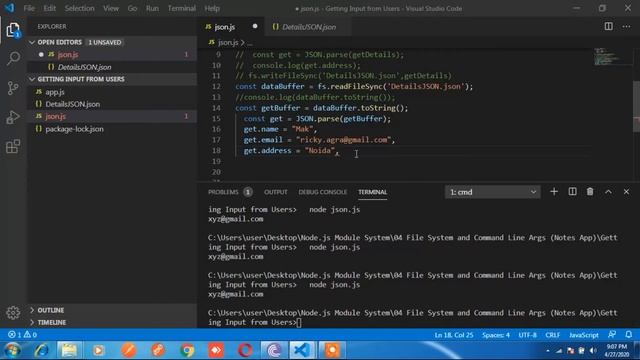Split the editor to the right
Image resolution: width=640 pixels, height=360 pixels.
(x=609, y=27)
